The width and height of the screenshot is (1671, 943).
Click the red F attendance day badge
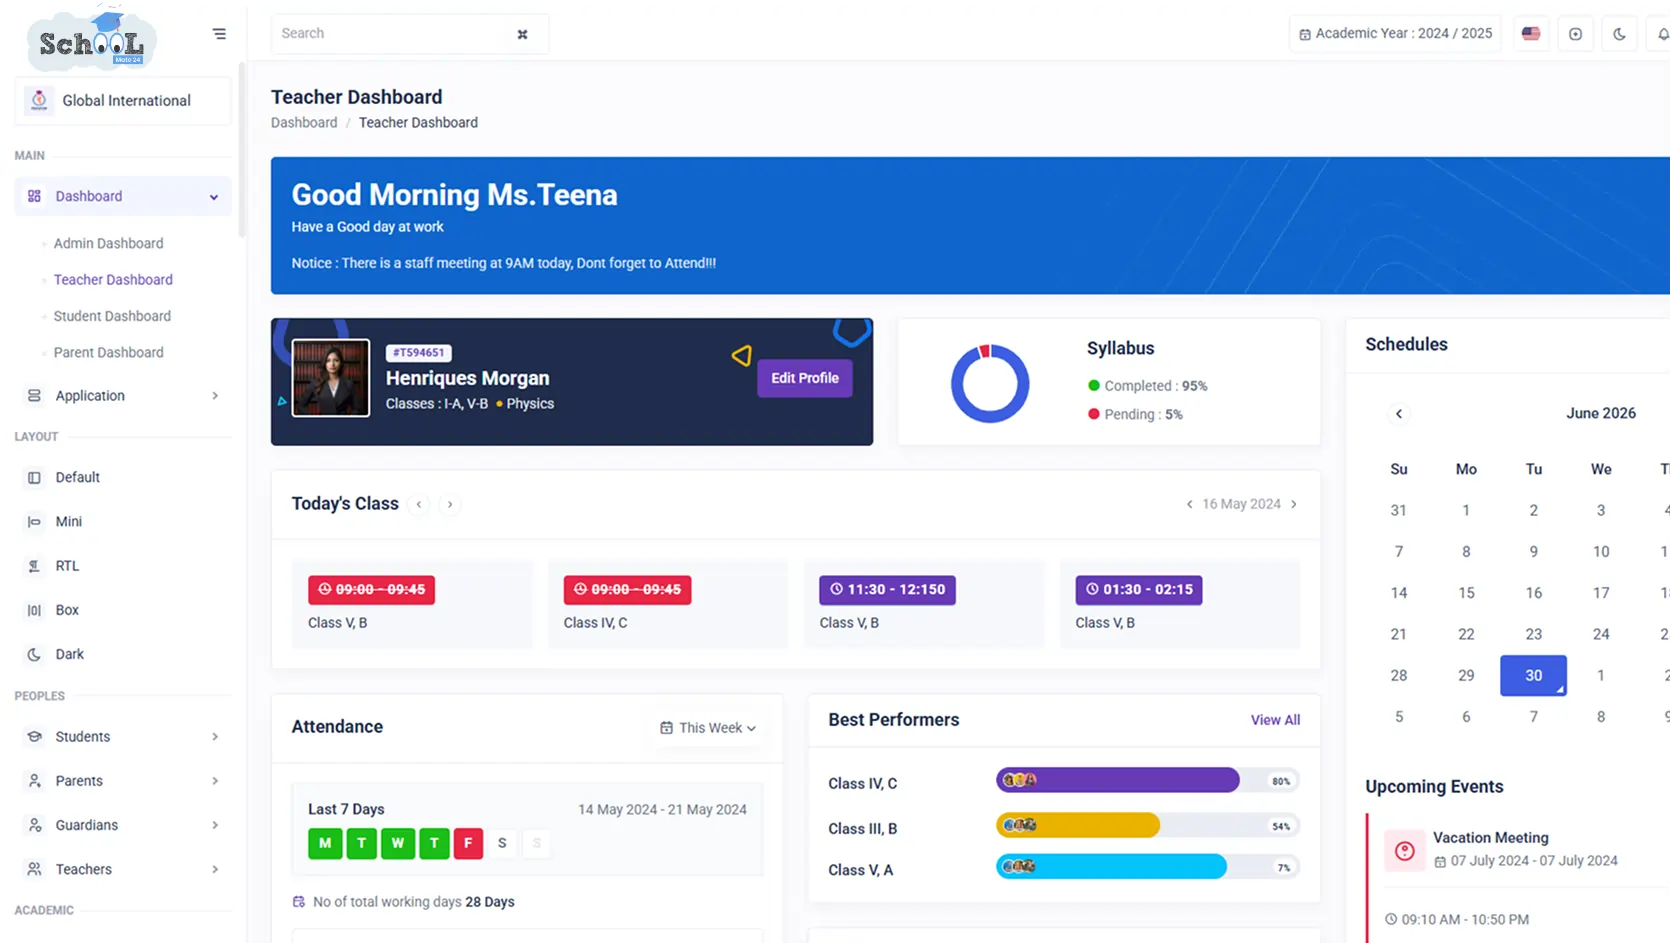click(x=468, y=843)
